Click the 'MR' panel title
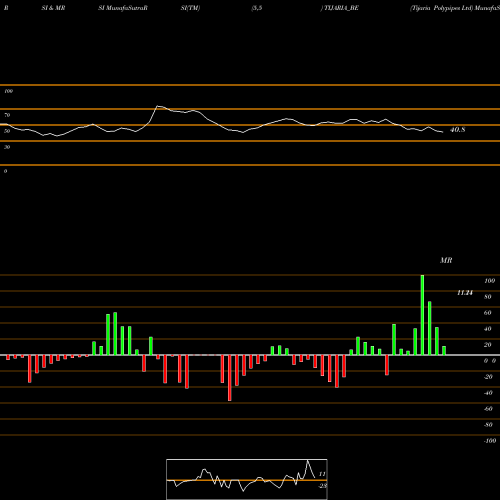 pos(446,260)
